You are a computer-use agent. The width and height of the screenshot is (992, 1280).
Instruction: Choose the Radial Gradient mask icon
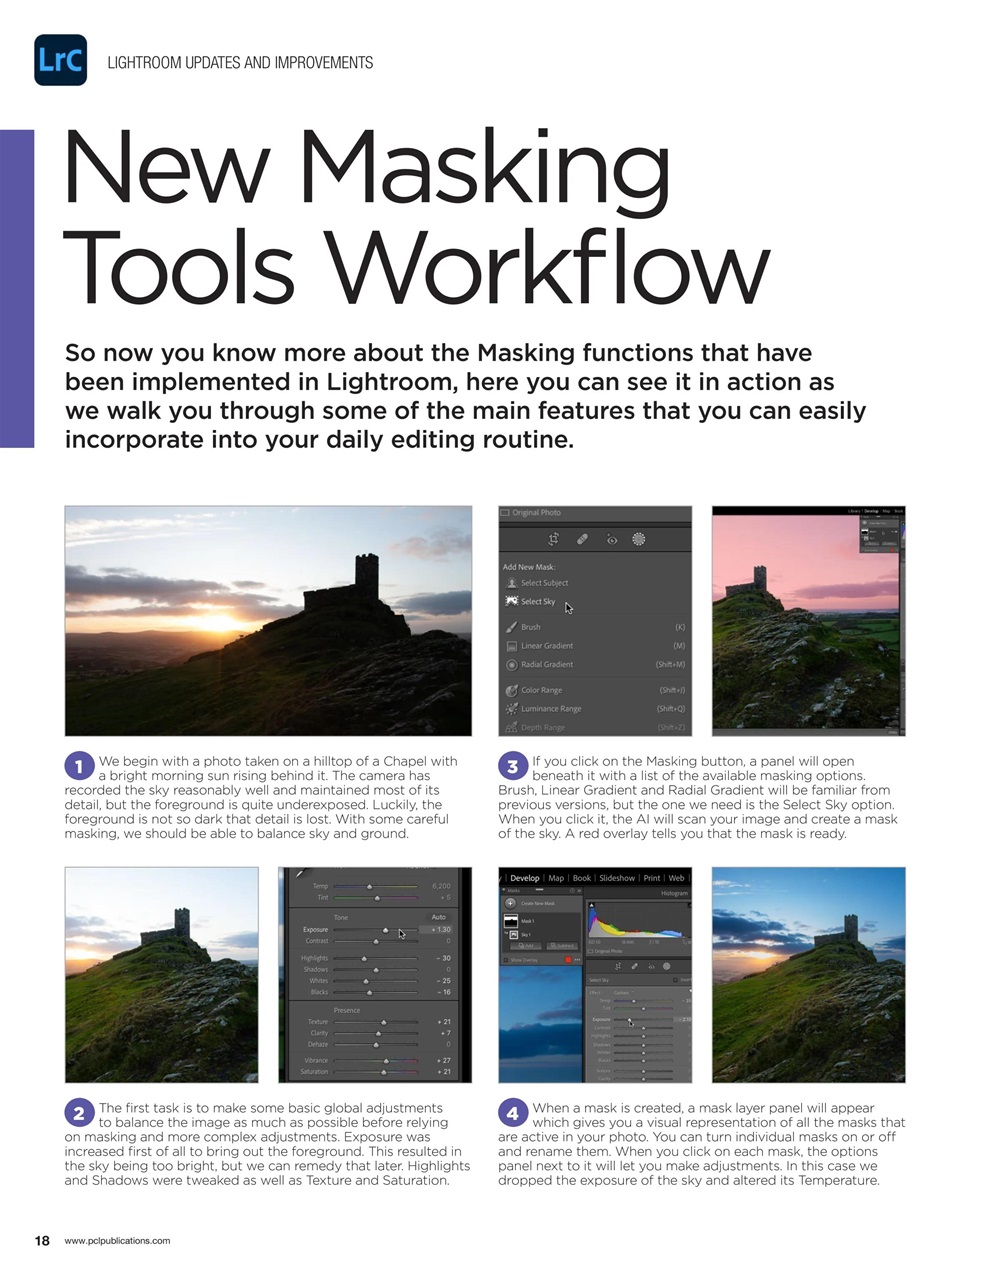tap(511, 664)
